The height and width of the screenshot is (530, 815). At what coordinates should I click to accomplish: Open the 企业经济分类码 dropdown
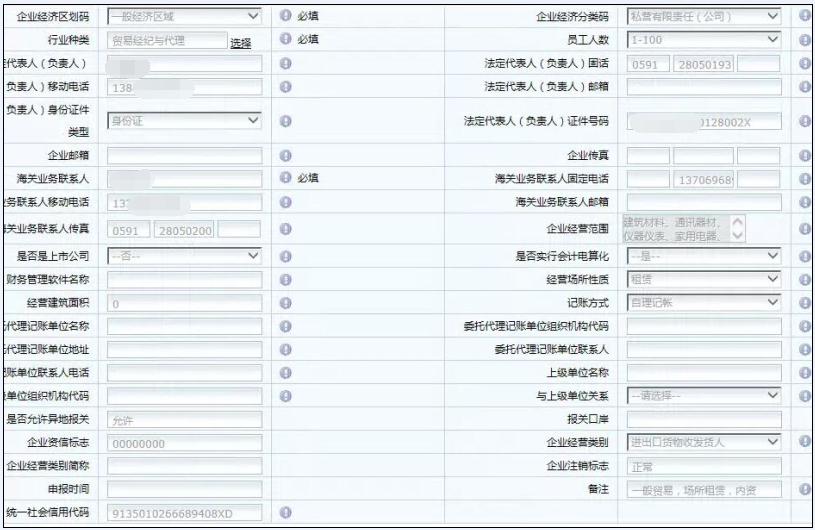tap(703, 17)
